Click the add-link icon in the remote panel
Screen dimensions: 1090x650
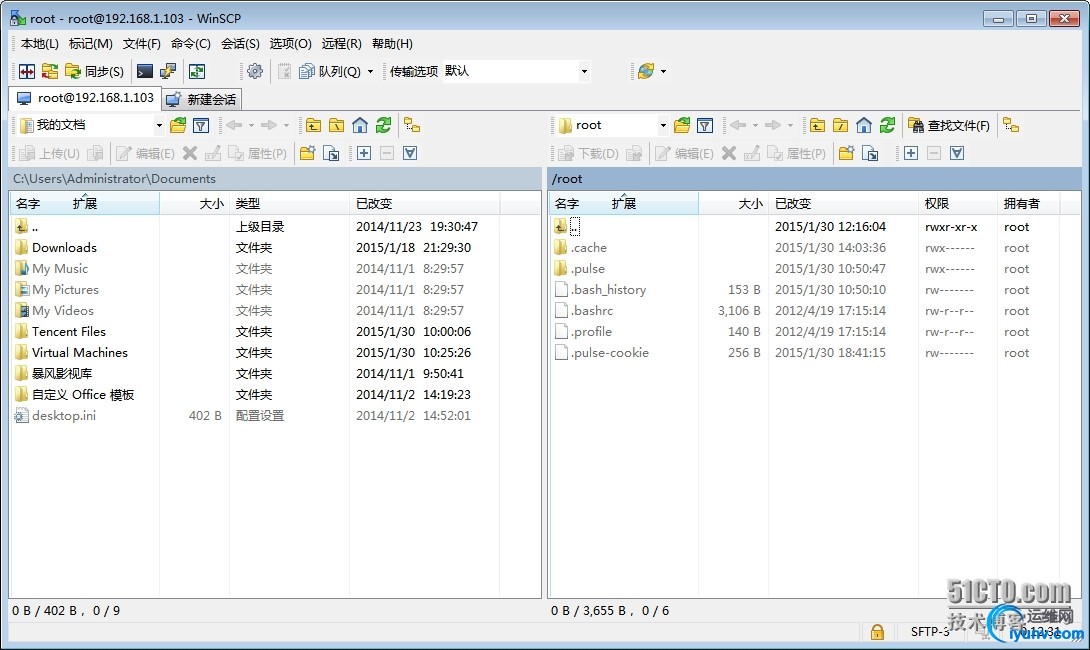click(870, 153)
